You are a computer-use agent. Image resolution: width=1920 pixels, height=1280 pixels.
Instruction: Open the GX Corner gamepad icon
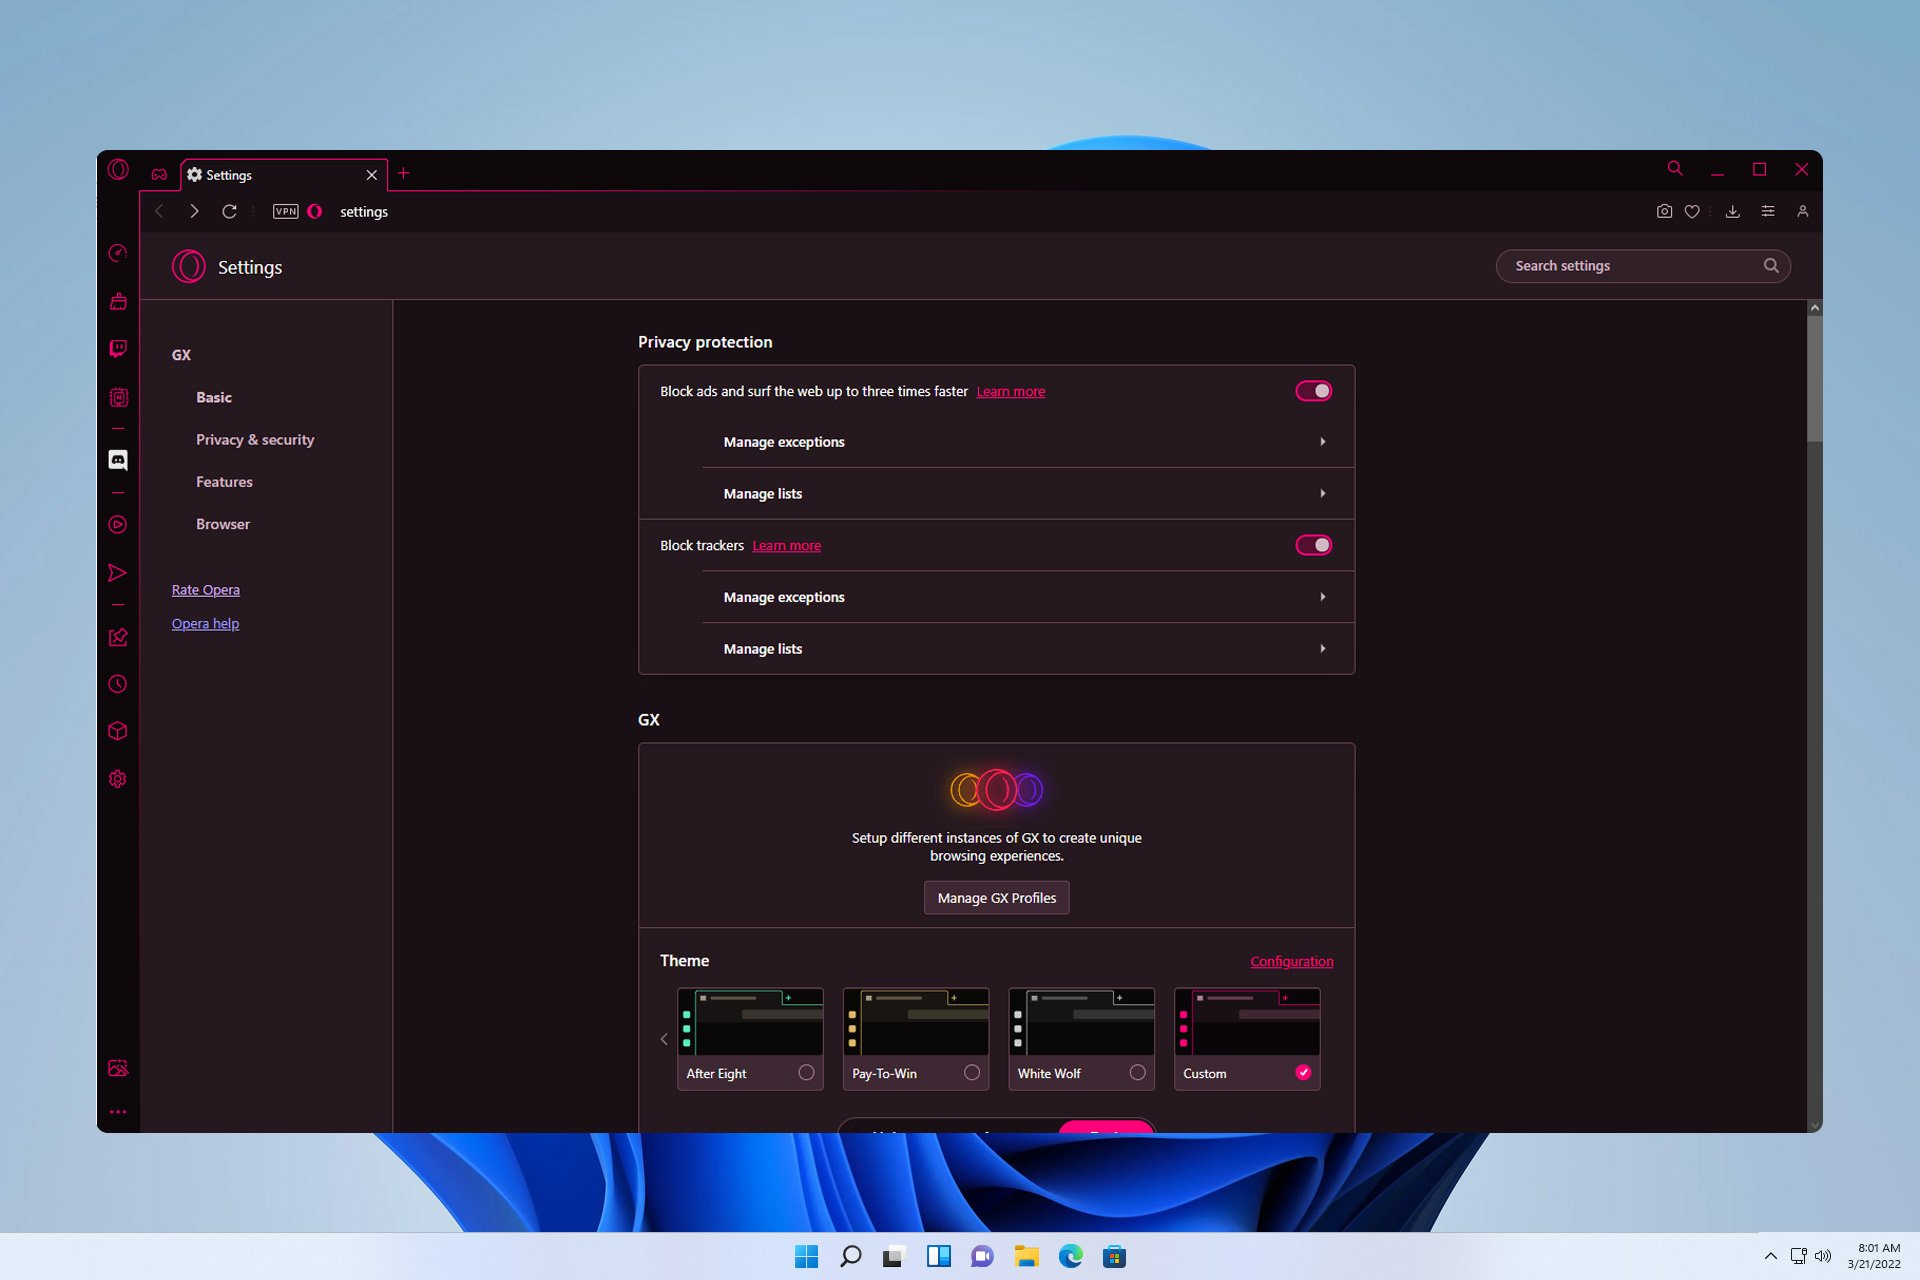click(159, 174)
